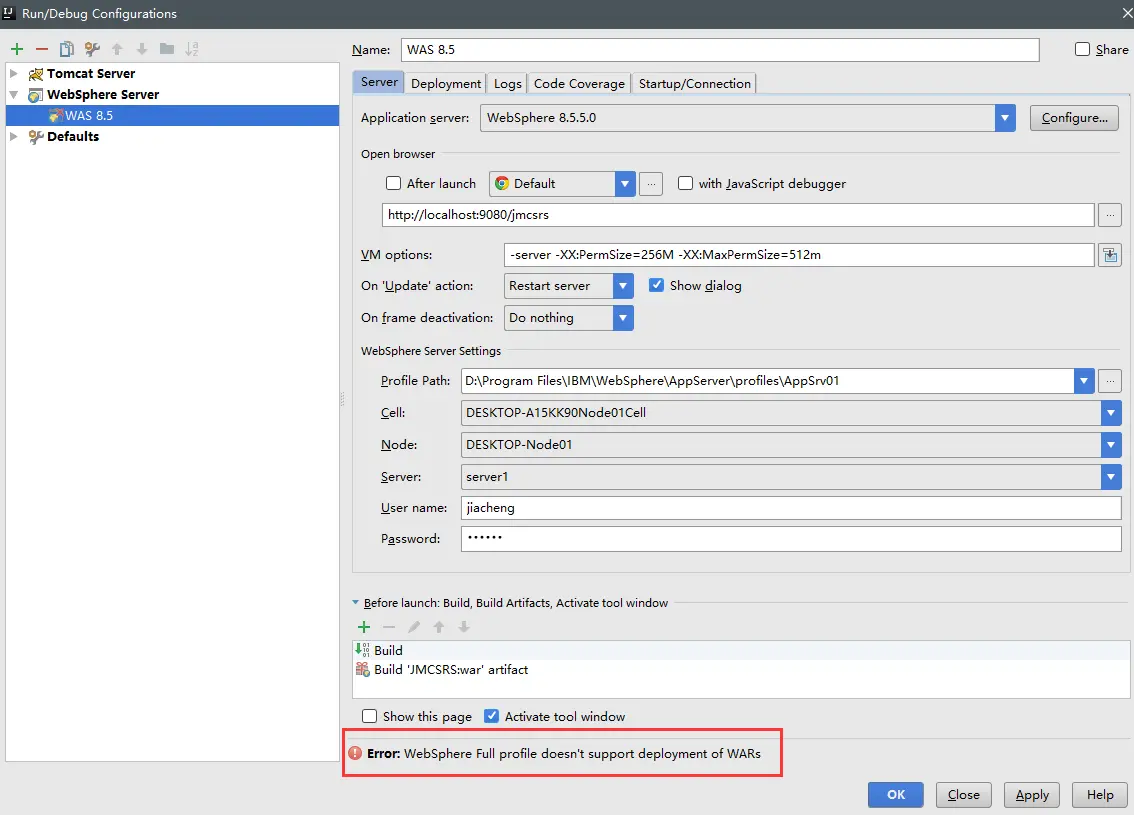Open the Server dropdown showing server1
Image resolution: width=1134 pixels, height=815 pixels.
coord(1112,477)
